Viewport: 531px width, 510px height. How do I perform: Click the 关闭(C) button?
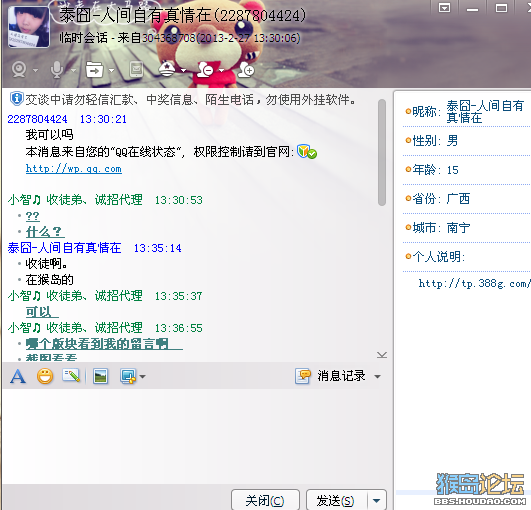click(265, 500)
